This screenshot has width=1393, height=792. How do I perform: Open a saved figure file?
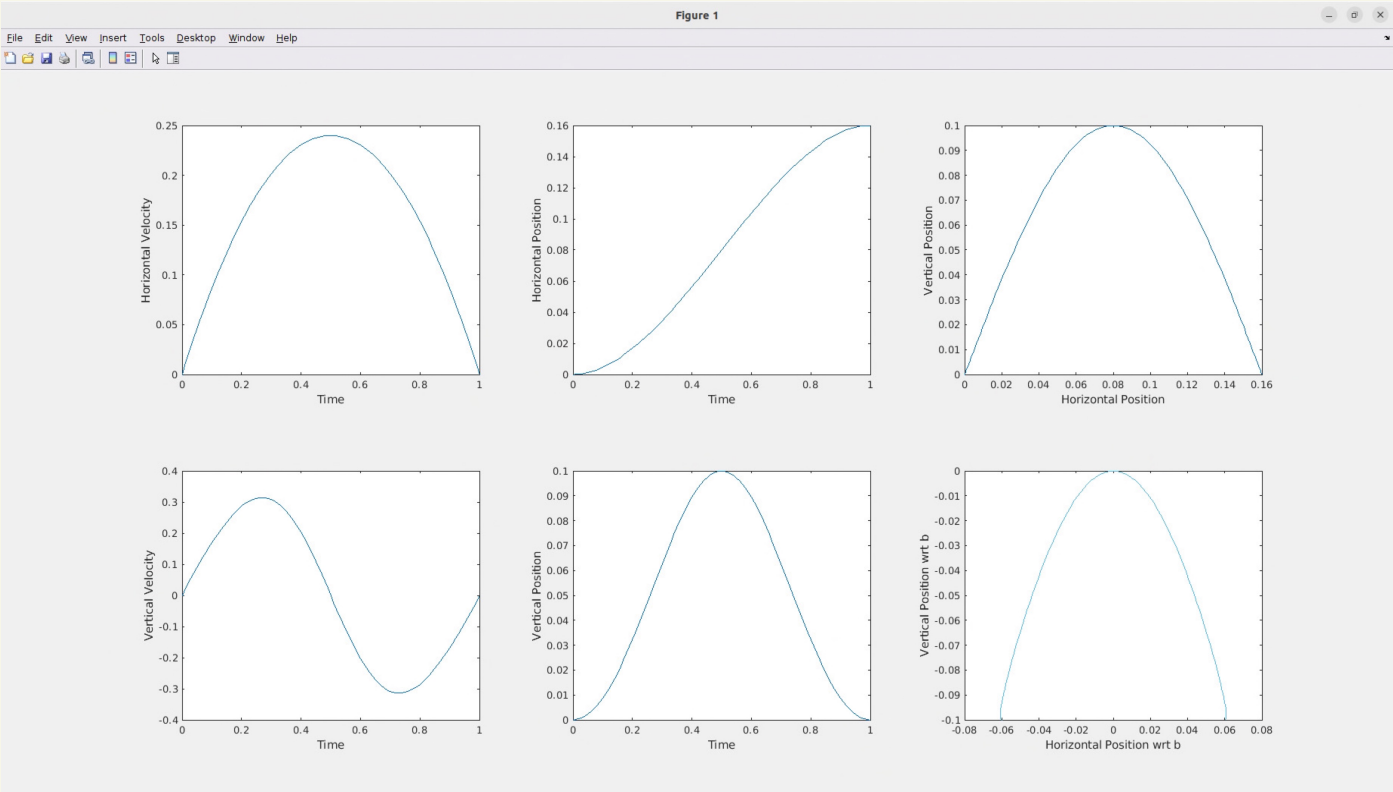pos(28,58)
